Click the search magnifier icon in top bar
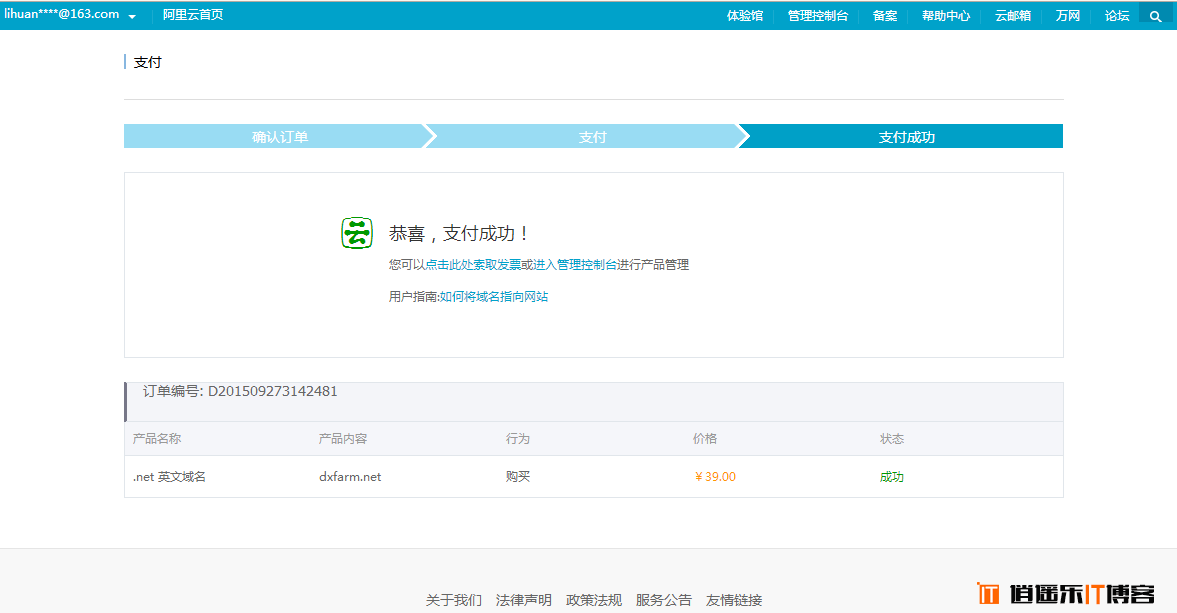The image size is (1177, 613). click(x=1155, y=16)
